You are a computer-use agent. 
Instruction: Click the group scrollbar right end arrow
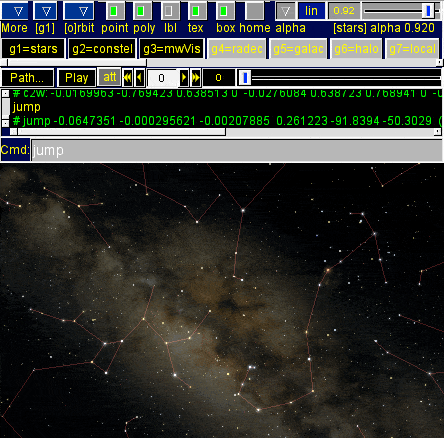click(440, 63)
